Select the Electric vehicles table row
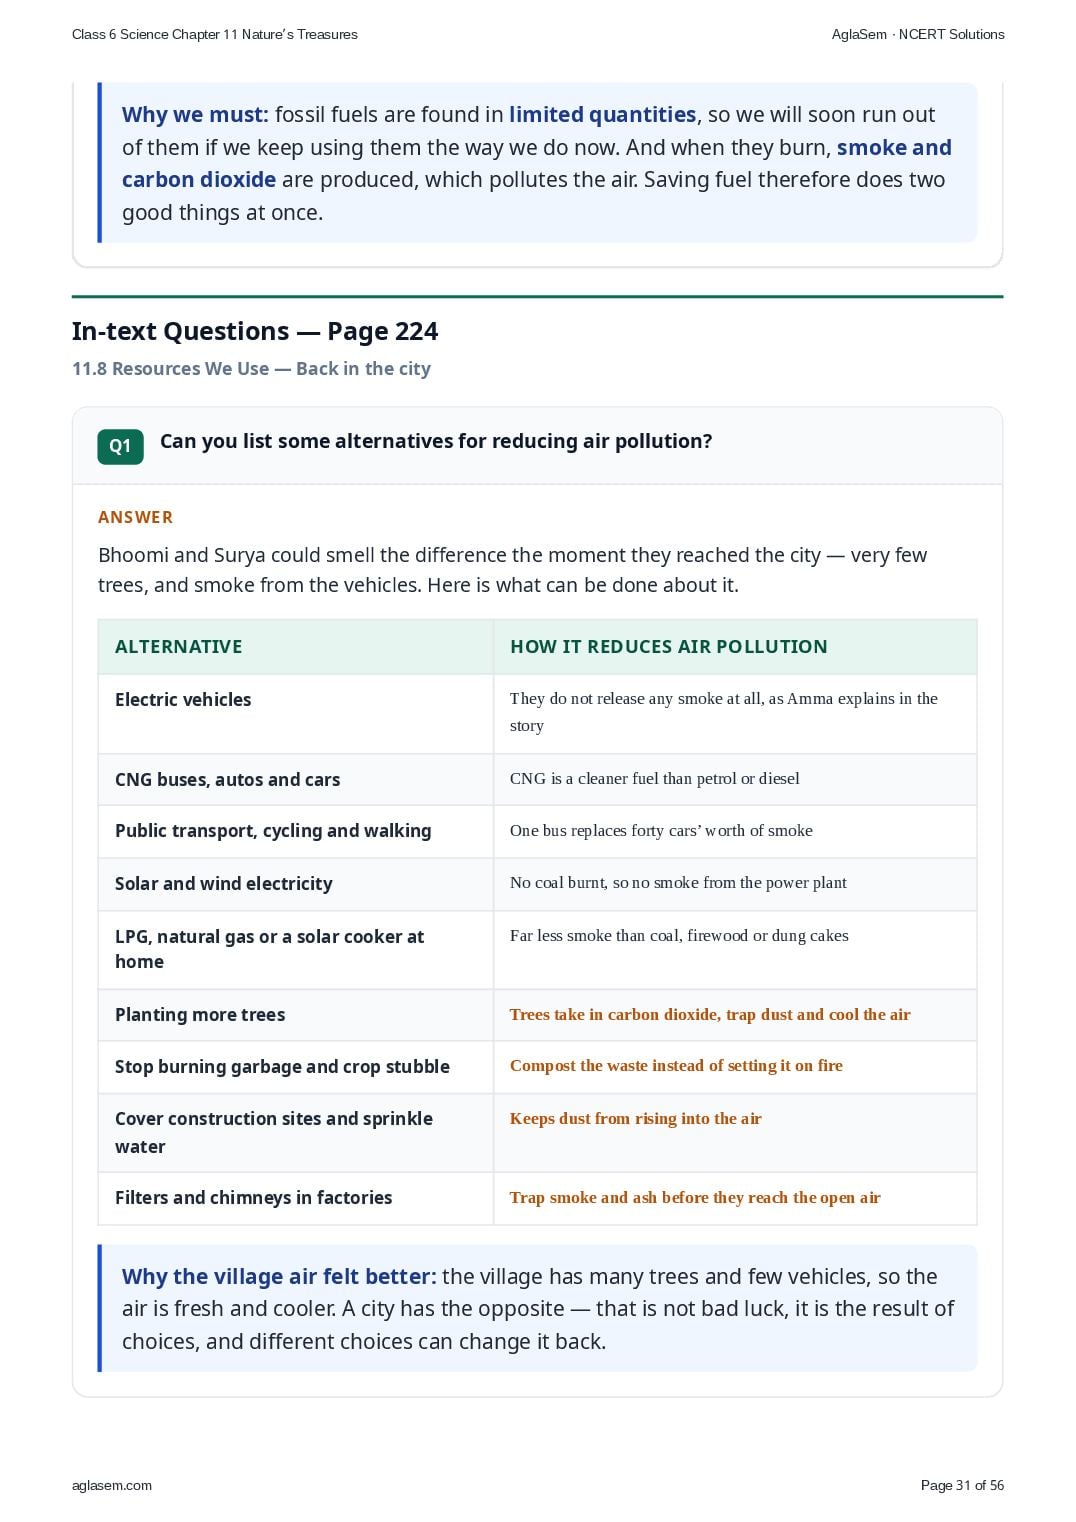The image size is (1076, 1522). pyautogui.click(x=537, y=713)
